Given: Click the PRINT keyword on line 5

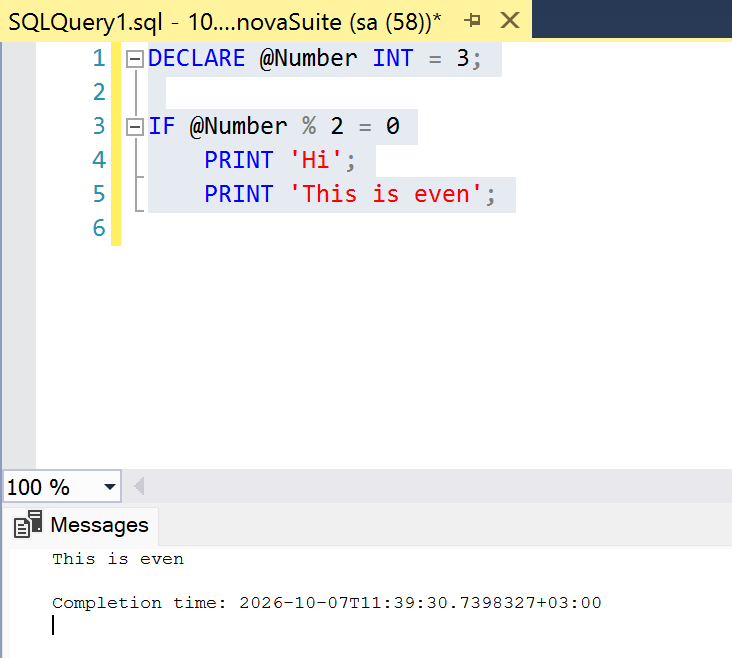Looking at the screenshot, I should [239, 194].
